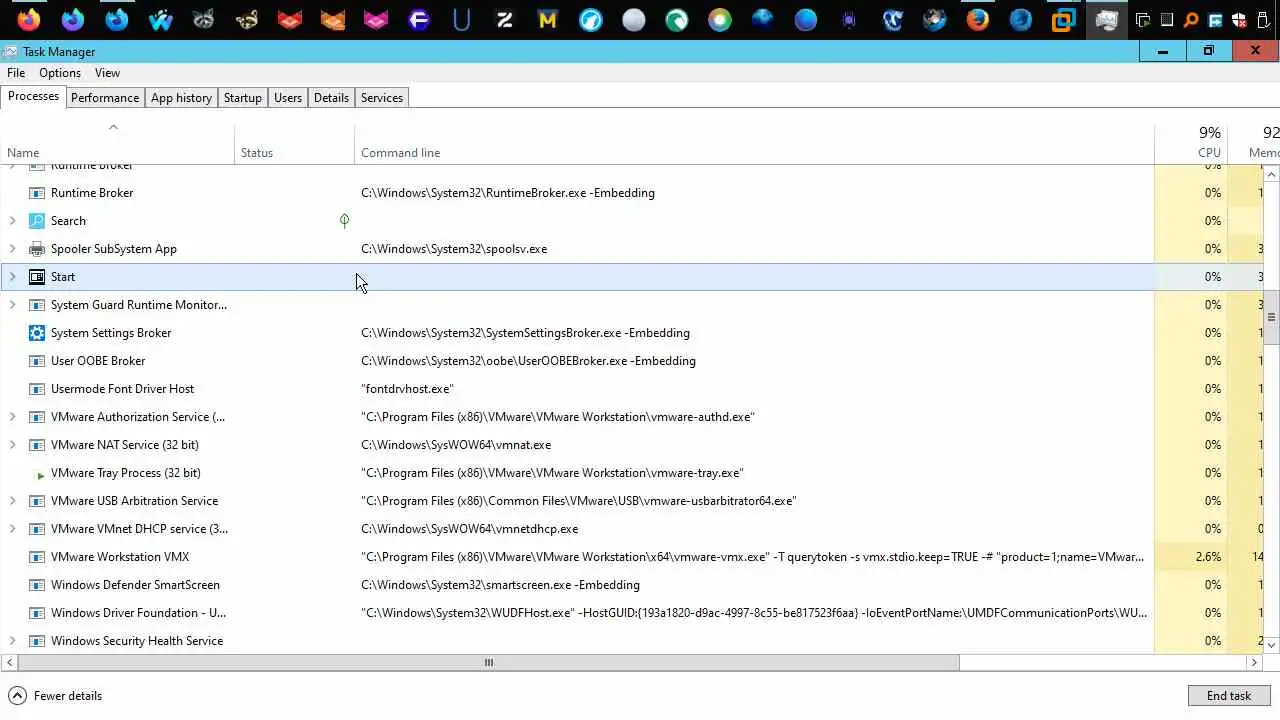Viewport: 1280px width, 720px height.
Task: Switch to the Details tab
Action: pyautogui.click(x=331, y=98)
